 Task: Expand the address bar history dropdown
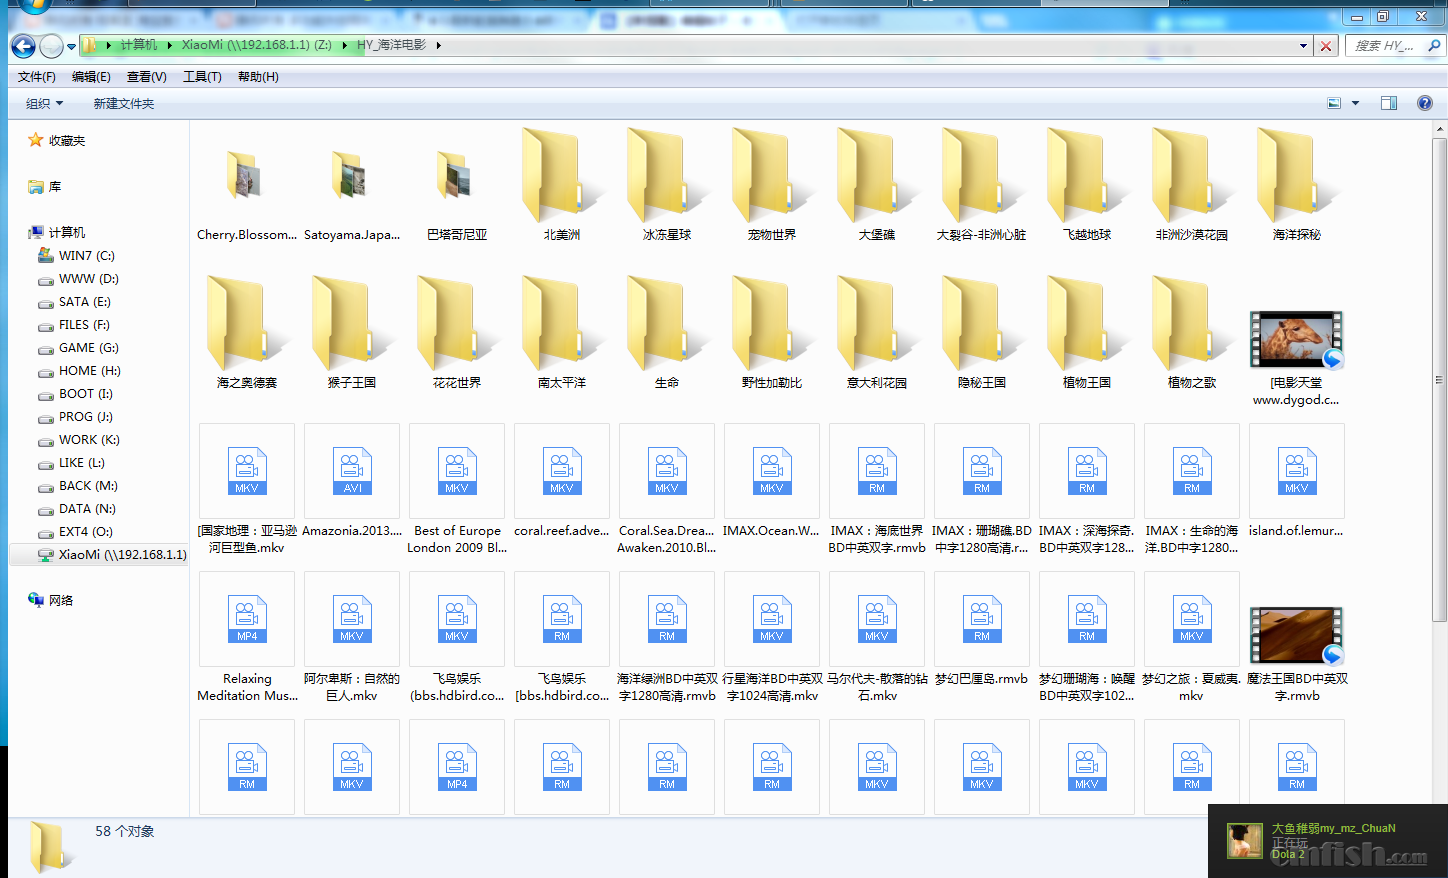[x=1303, y=46]
